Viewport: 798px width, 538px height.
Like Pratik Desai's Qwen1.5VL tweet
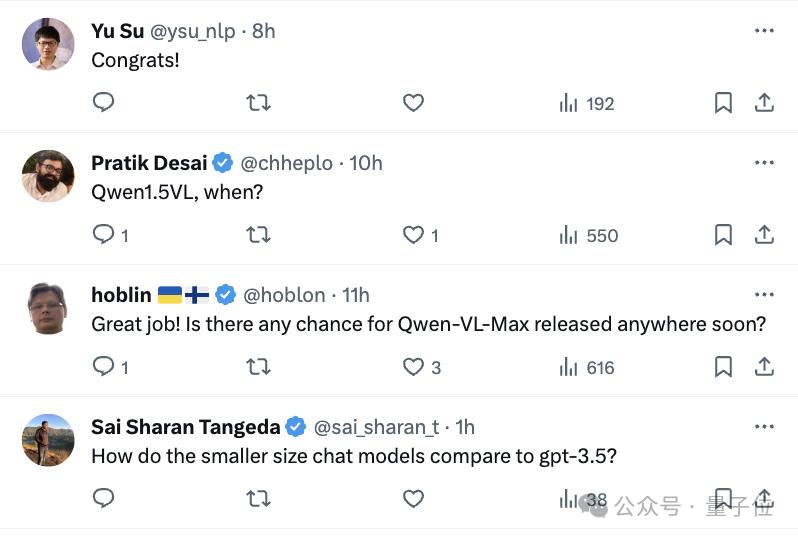tap(414, 235)
